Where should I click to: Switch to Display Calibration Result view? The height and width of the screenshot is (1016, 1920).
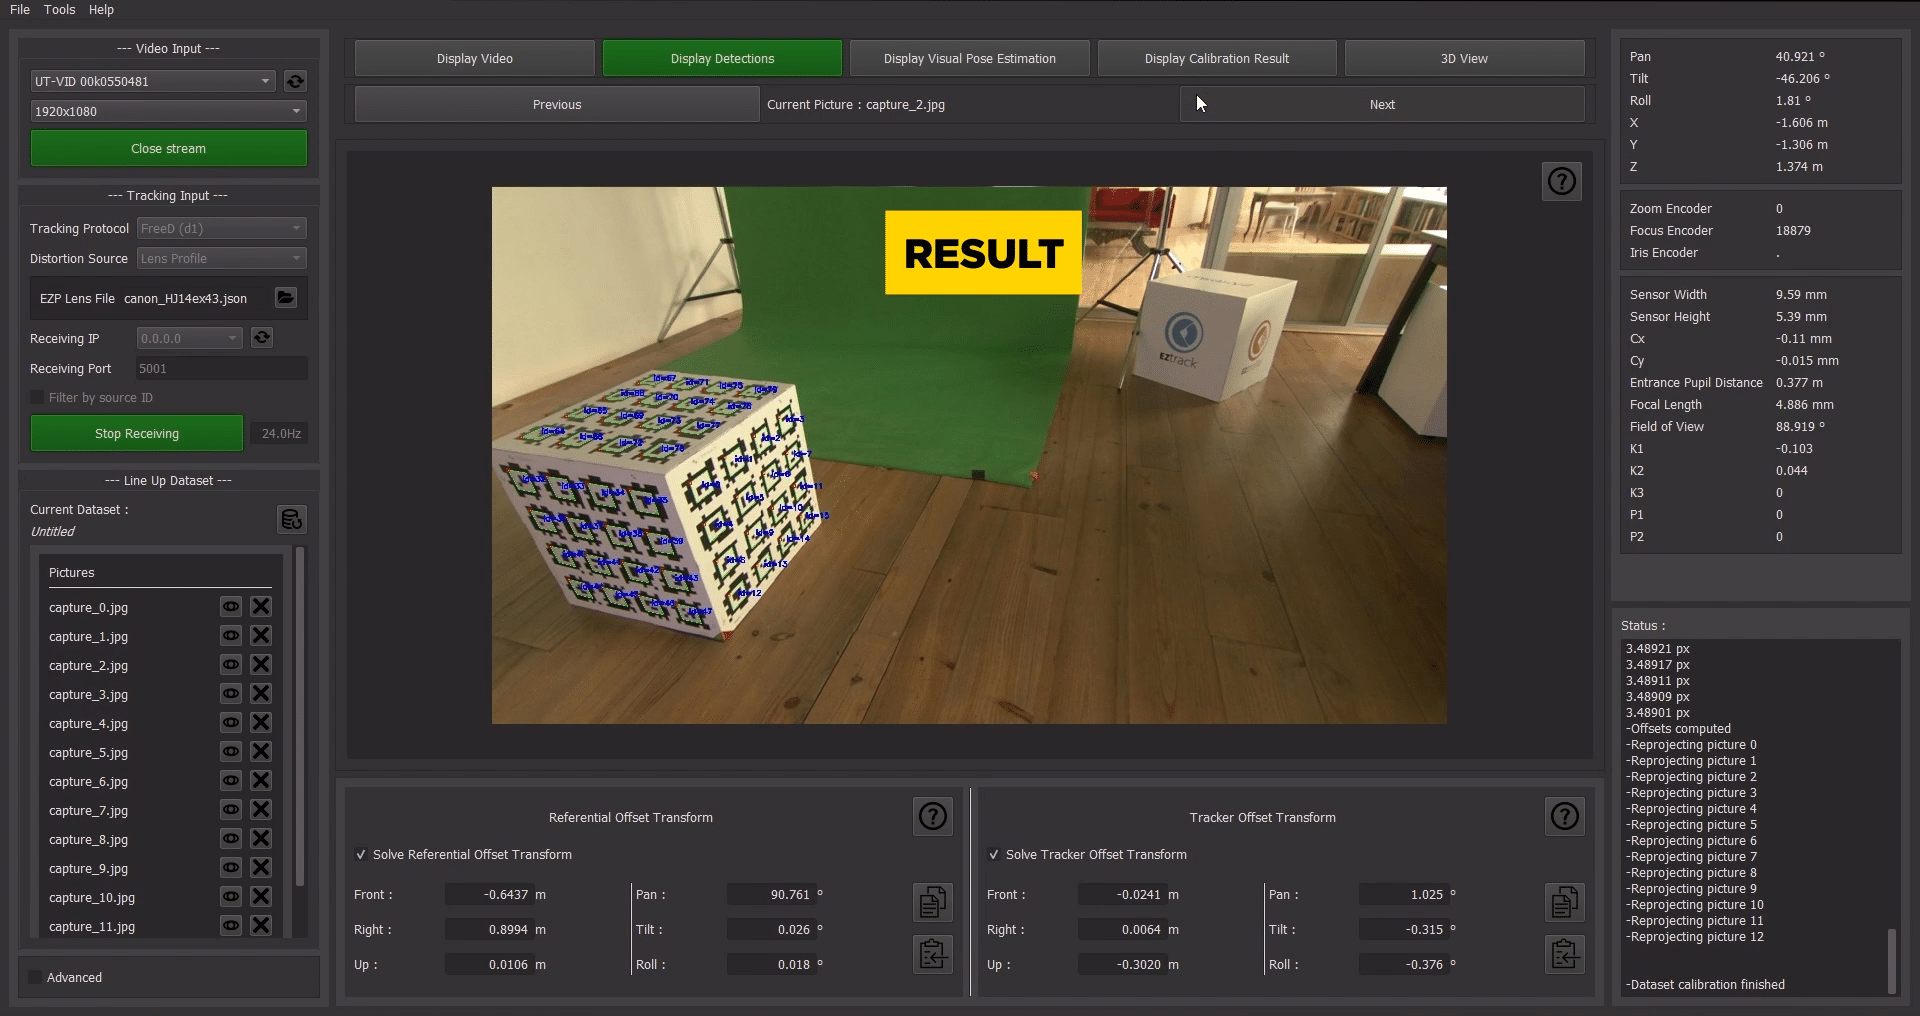tap(1216, 59)
